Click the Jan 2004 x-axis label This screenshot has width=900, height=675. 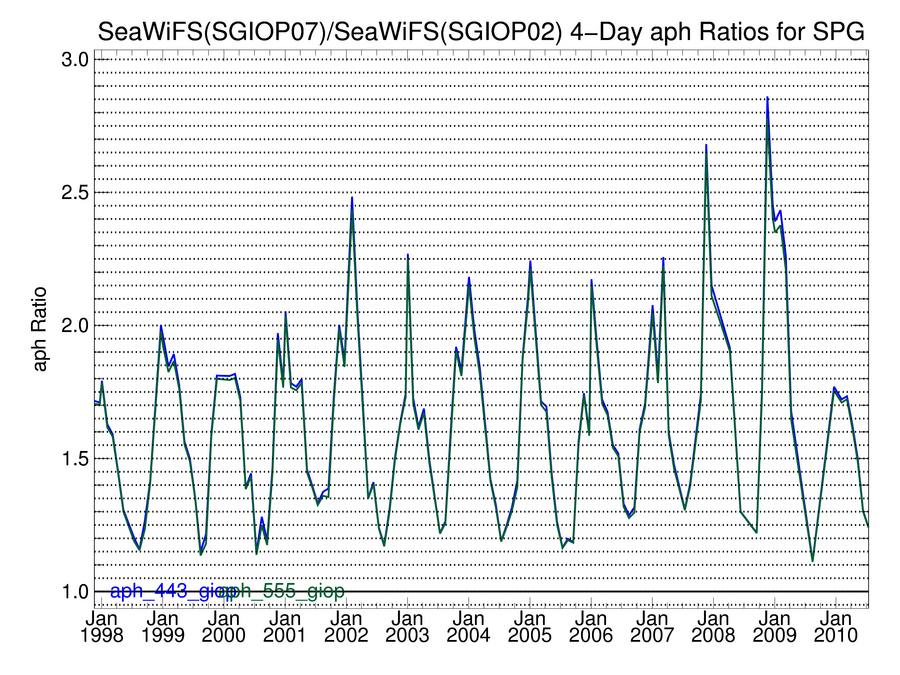pos(468,627)
